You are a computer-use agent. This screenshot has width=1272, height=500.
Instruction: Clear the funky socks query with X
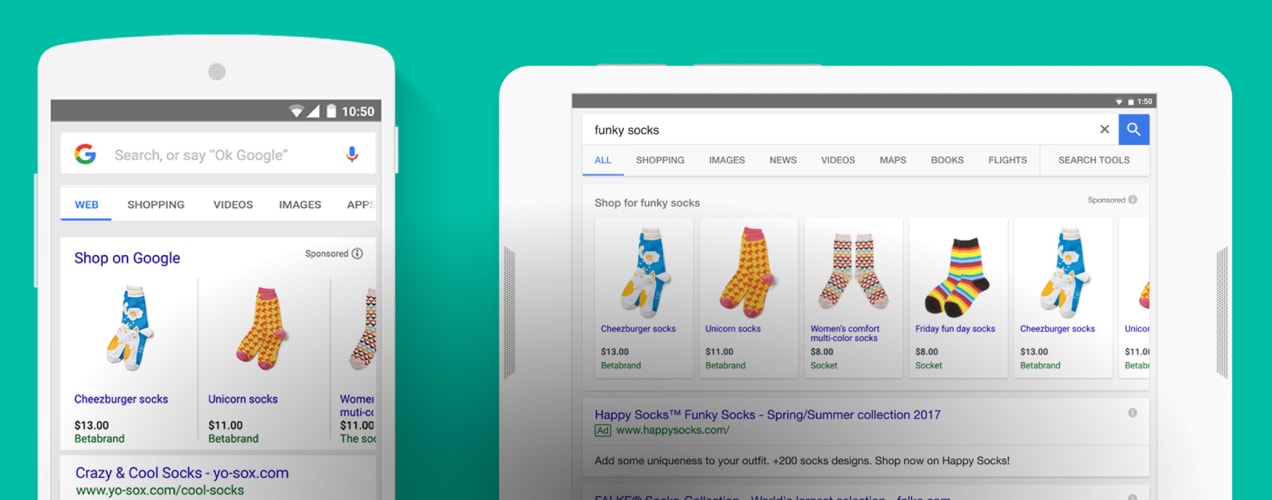click(x=1105, y=129)
